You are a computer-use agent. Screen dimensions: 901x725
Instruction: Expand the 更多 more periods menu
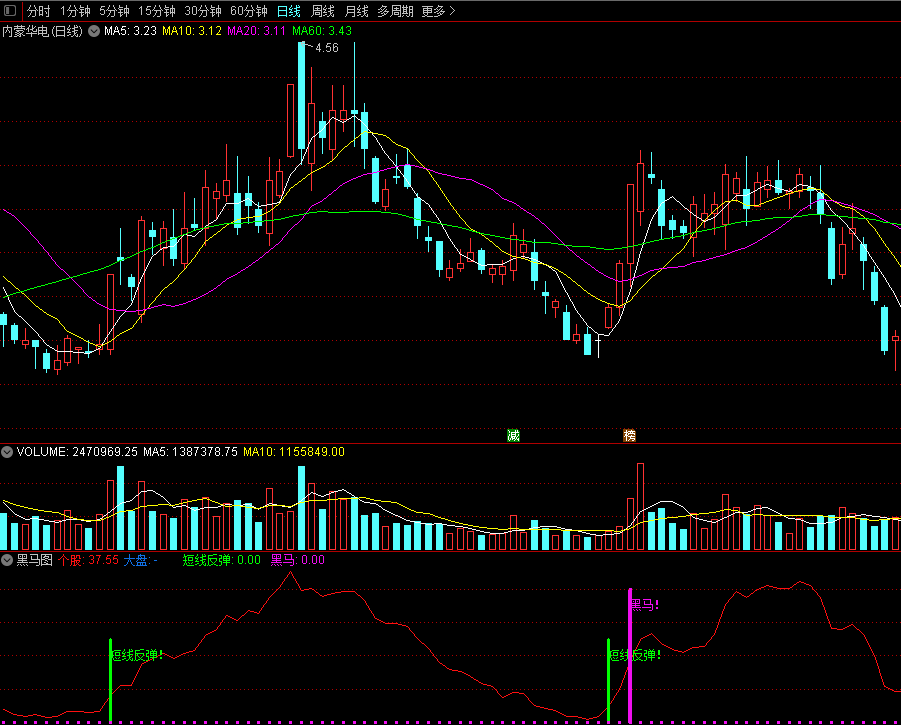point(438,11)
